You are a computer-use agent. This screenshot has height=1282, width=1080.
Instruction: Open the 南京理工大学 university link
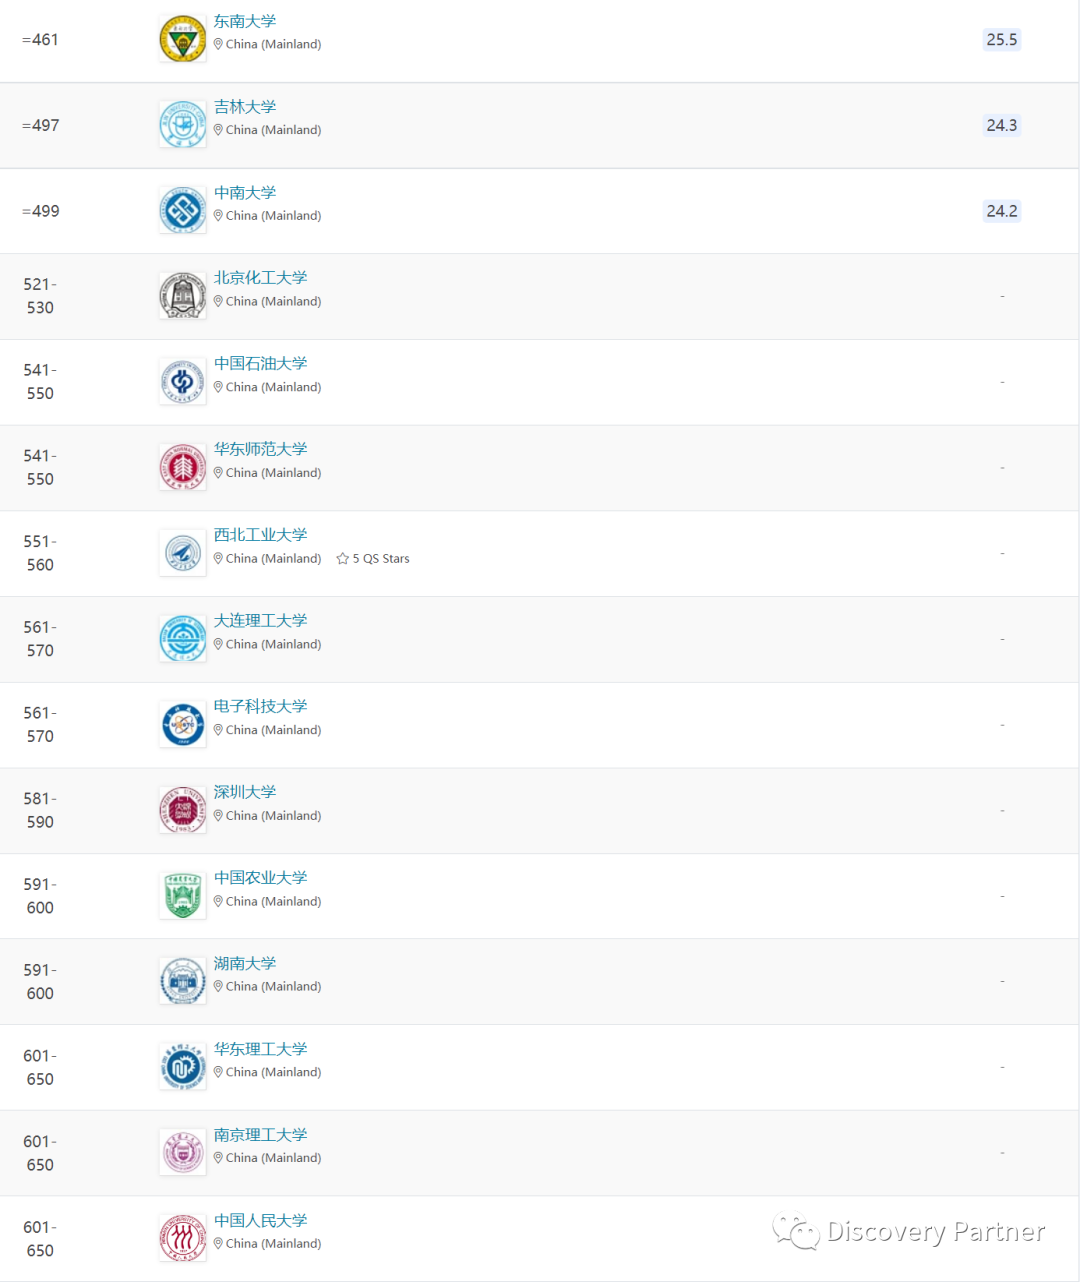pyautogui.click(x=261, y=1135)
